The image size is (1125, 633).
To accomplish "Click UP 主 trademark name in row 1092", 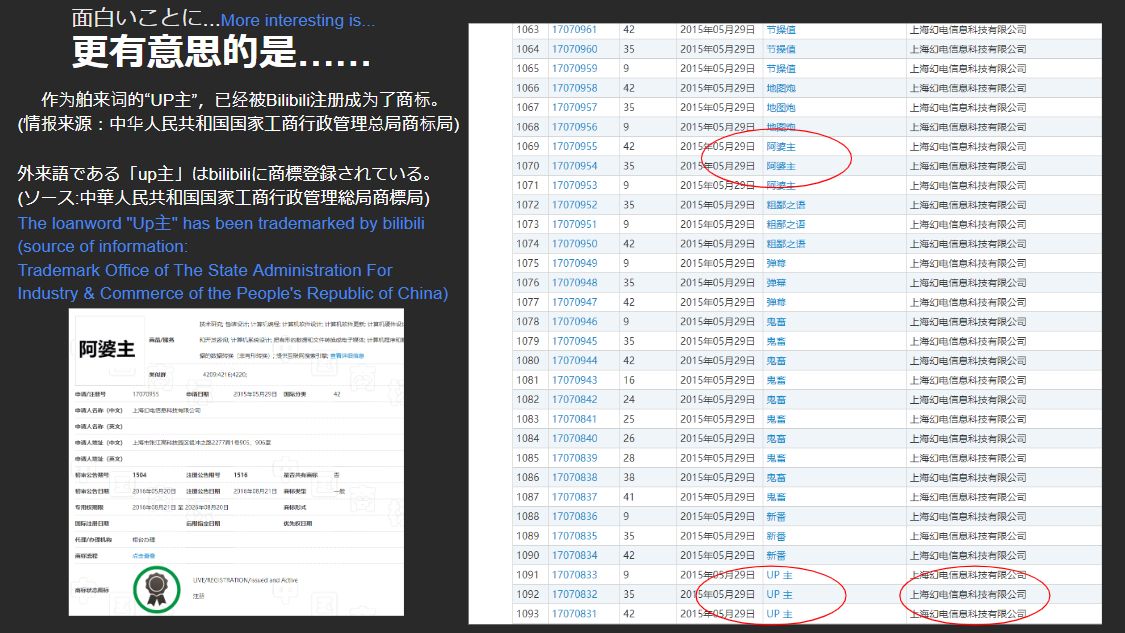I will coord(779,594).
